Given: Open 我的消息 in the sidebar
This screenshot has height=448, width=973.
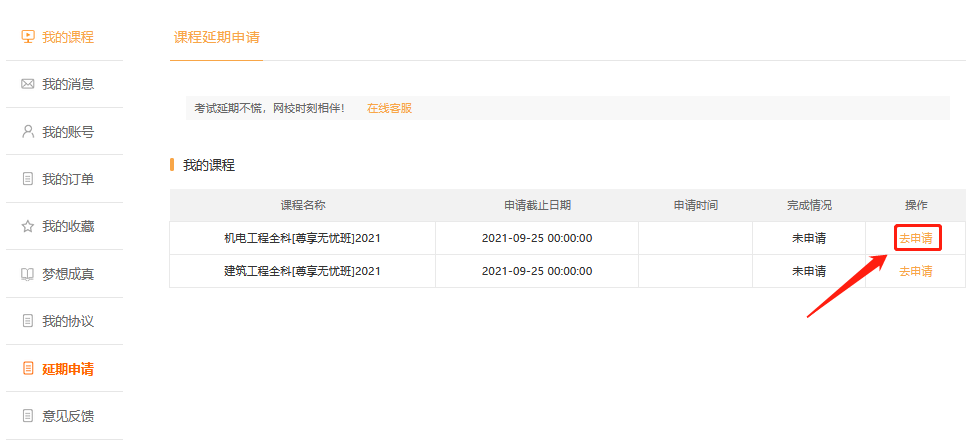Looking at the screenshot, I should (68, 84).
